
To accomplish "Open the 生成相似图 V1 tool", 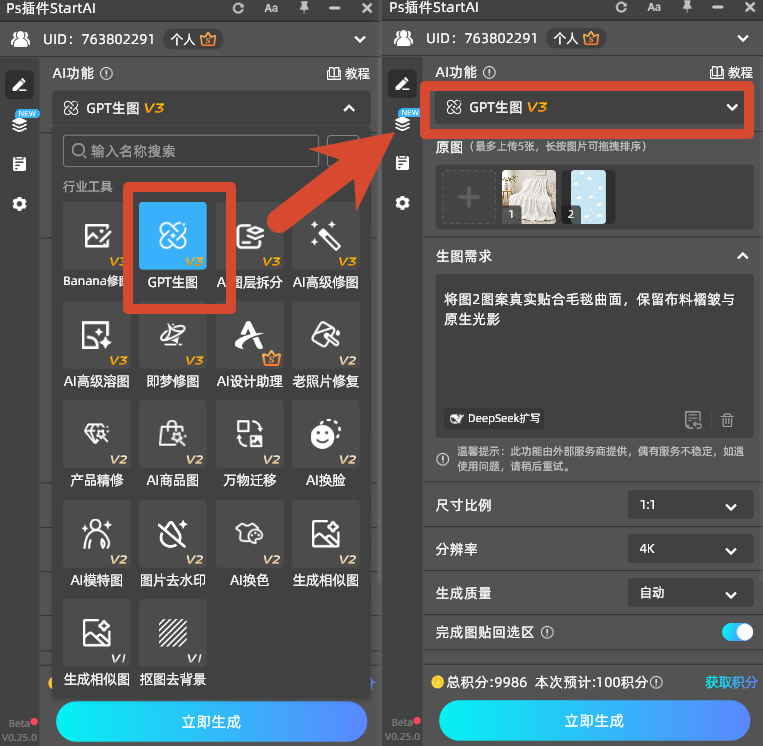I will 96,633.
